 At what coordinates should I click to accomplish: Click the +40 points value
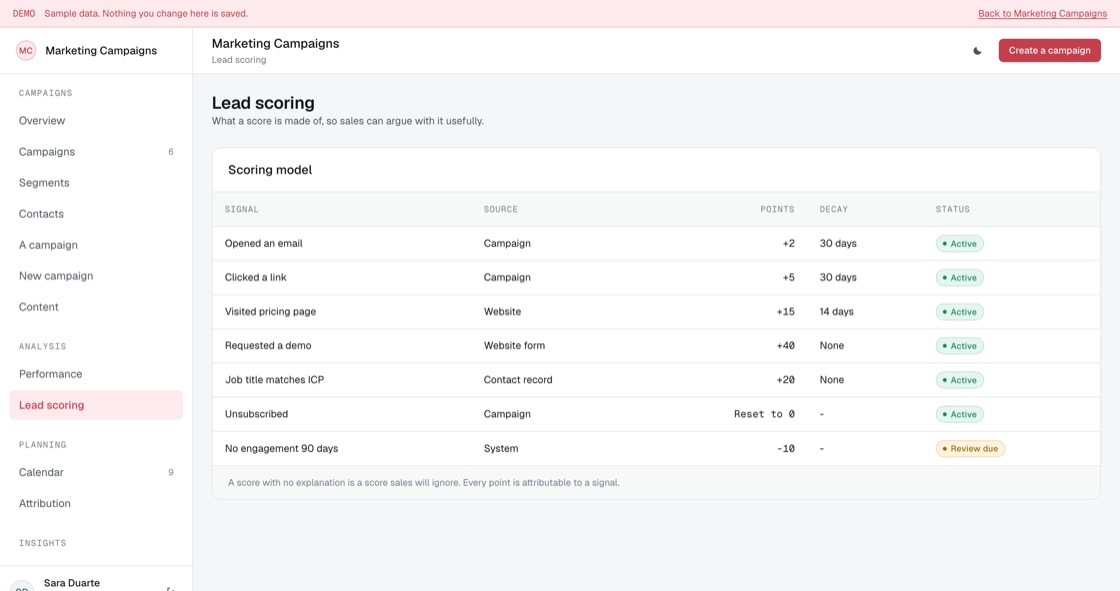point(786,346)
